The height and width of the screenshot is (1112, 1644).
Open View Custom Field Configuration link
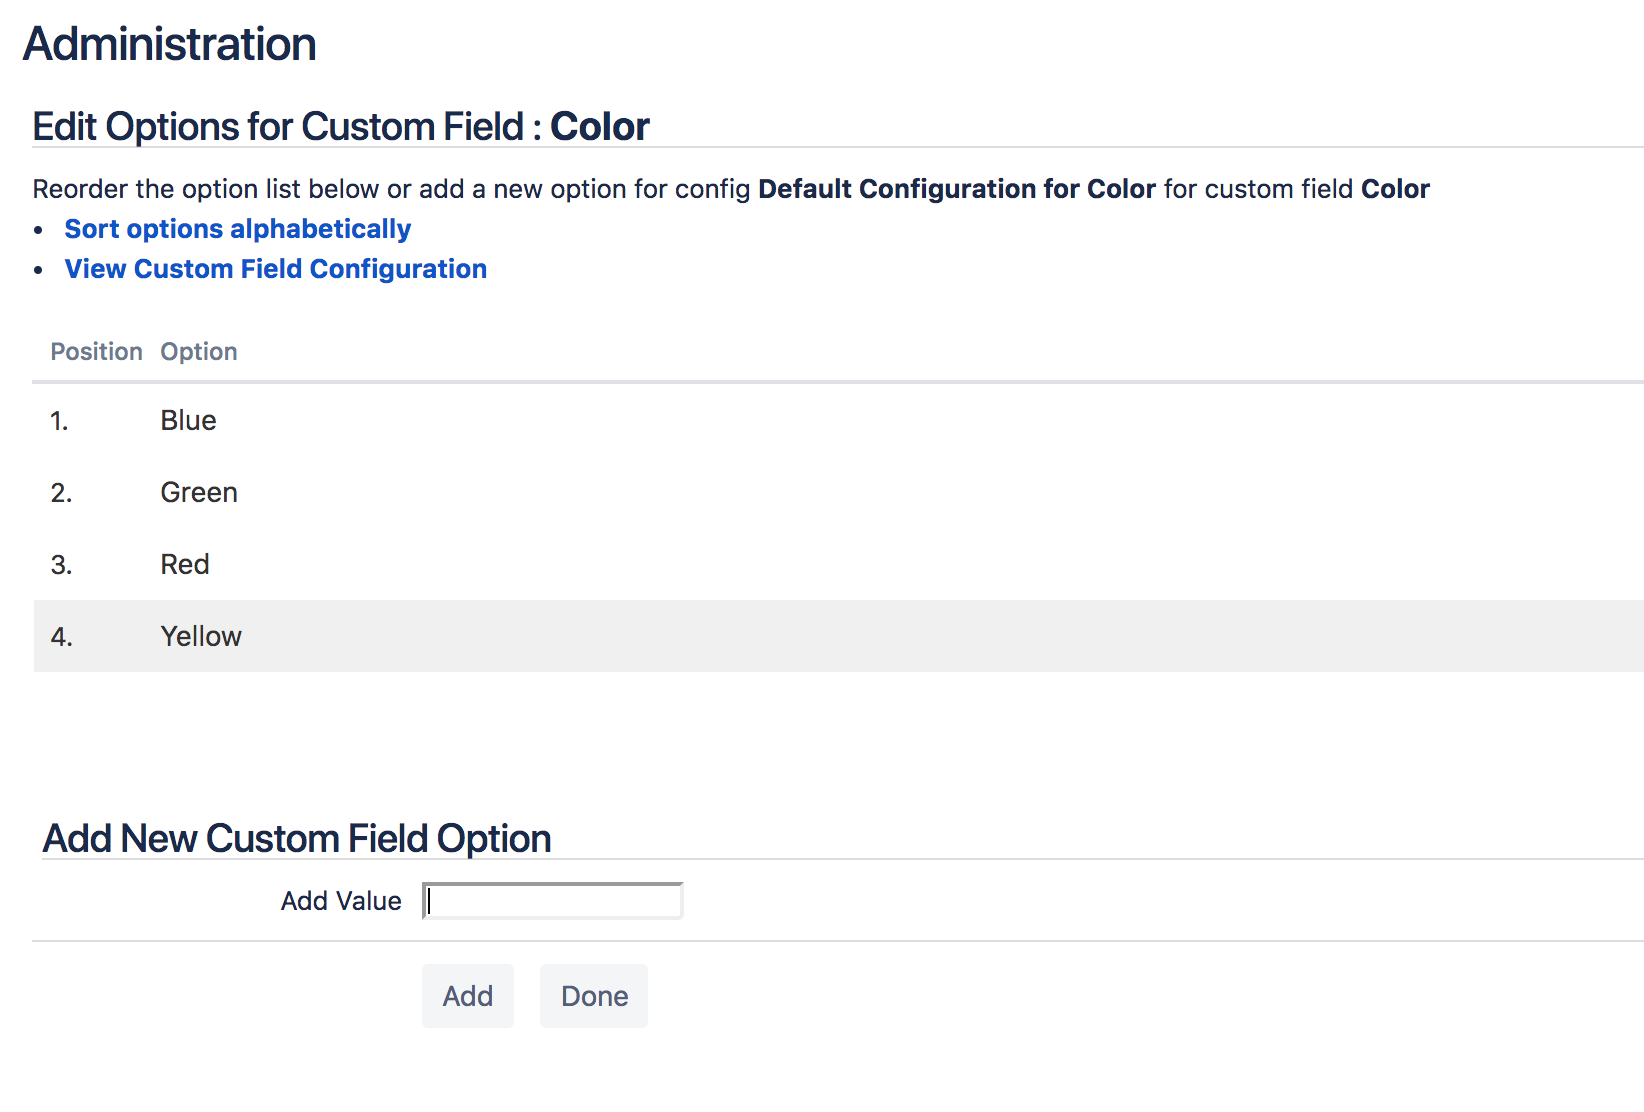(x=275, y=269)
